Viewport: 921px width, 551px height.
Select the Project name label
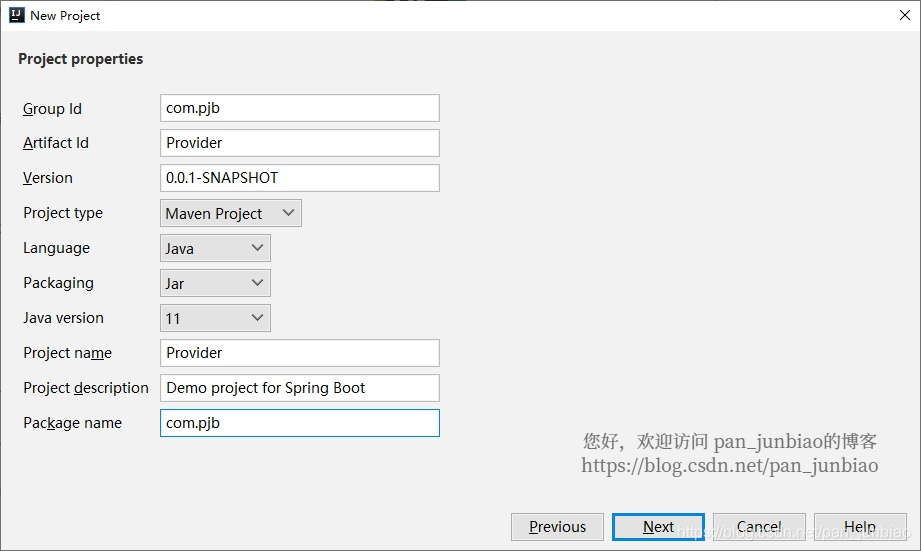click(x=68, y=353)
